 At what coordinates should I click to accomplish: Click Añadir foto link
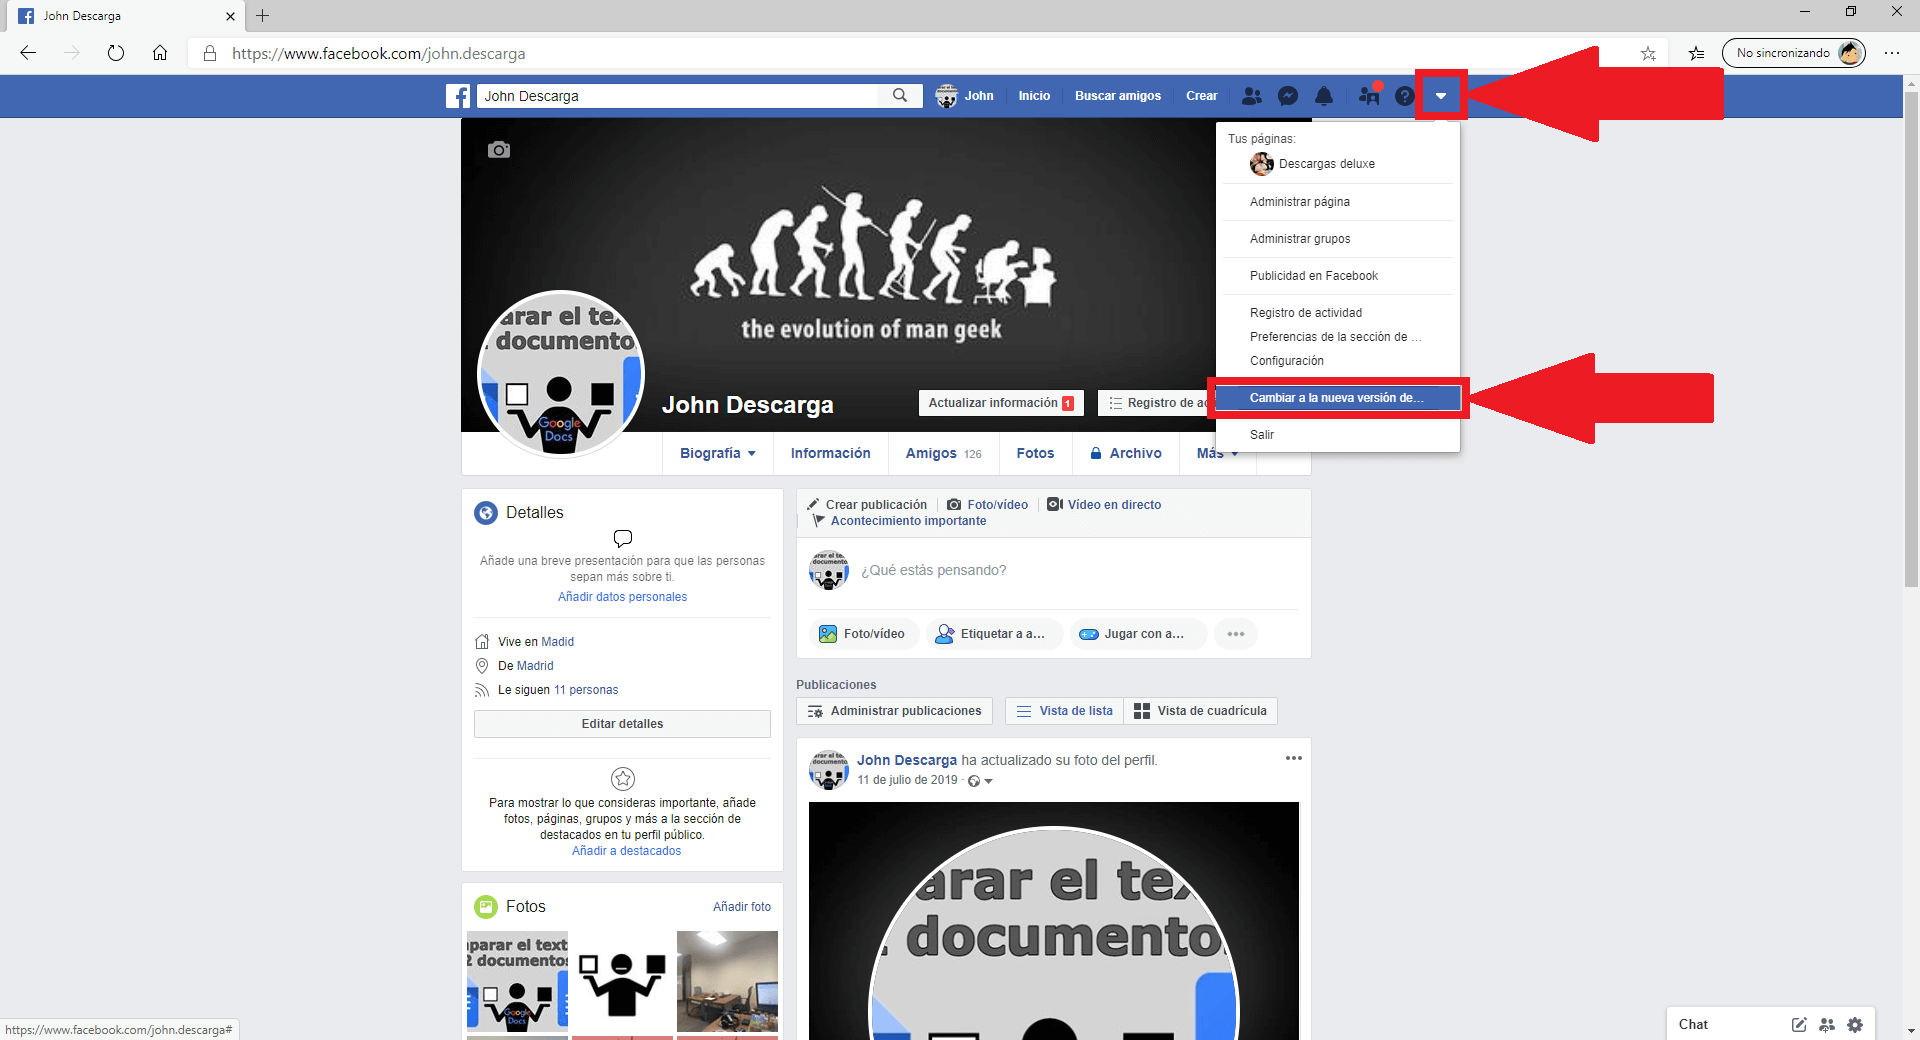tap(742, 907)
